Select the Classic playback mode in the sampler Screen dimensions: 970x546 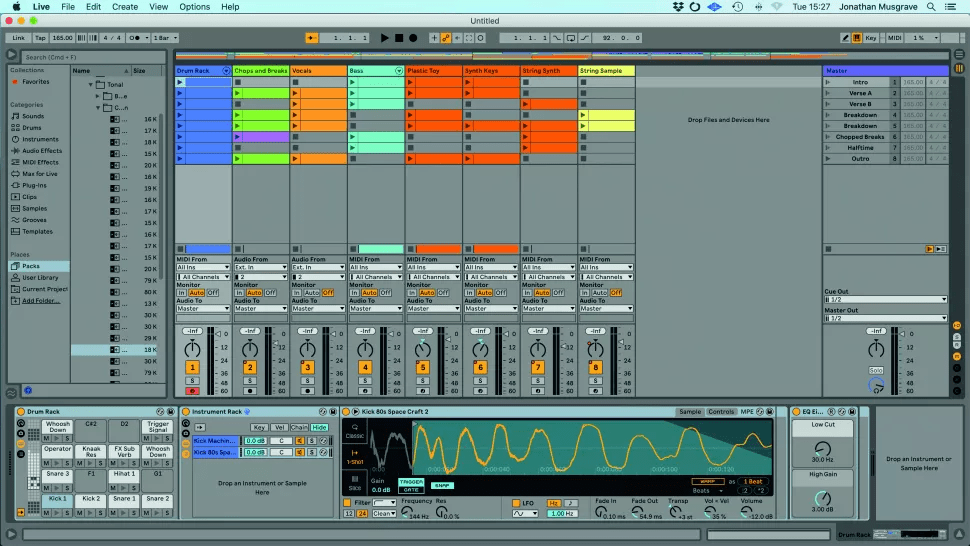tap(355, 431)
